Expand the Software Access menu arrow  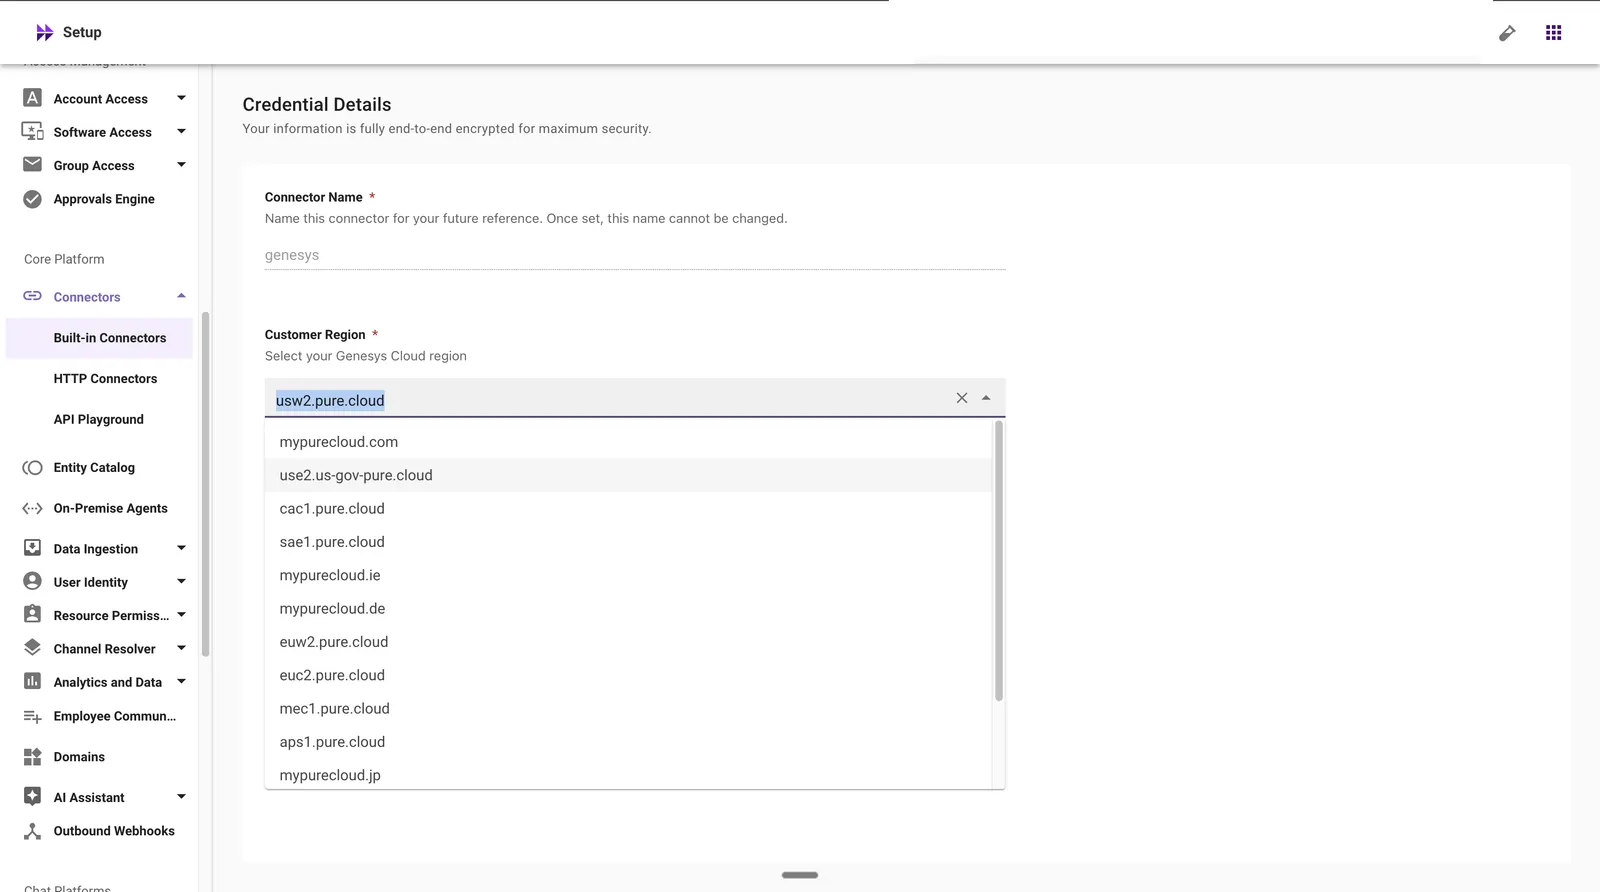point(181,131)
